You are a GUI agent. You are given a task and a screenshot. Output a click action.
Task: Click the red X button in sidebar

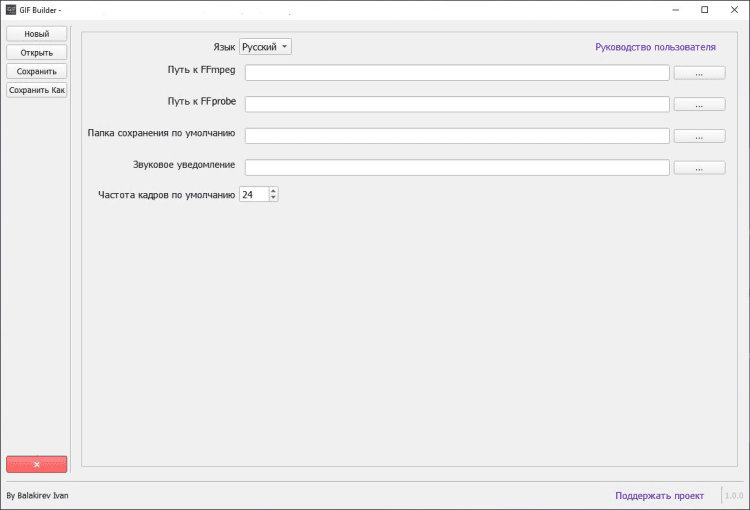(36, 464)
